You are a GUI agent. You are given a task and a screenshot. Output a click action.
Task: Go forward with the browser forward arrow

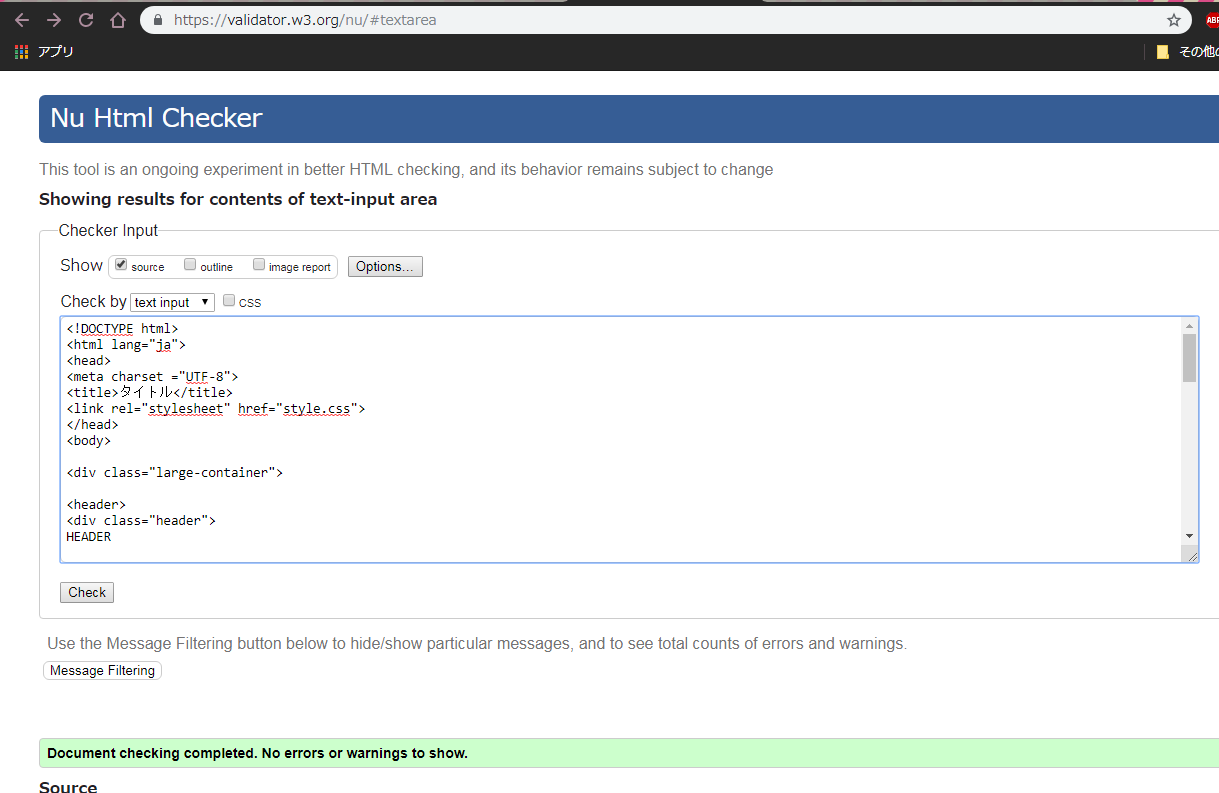tap(54, 20)
